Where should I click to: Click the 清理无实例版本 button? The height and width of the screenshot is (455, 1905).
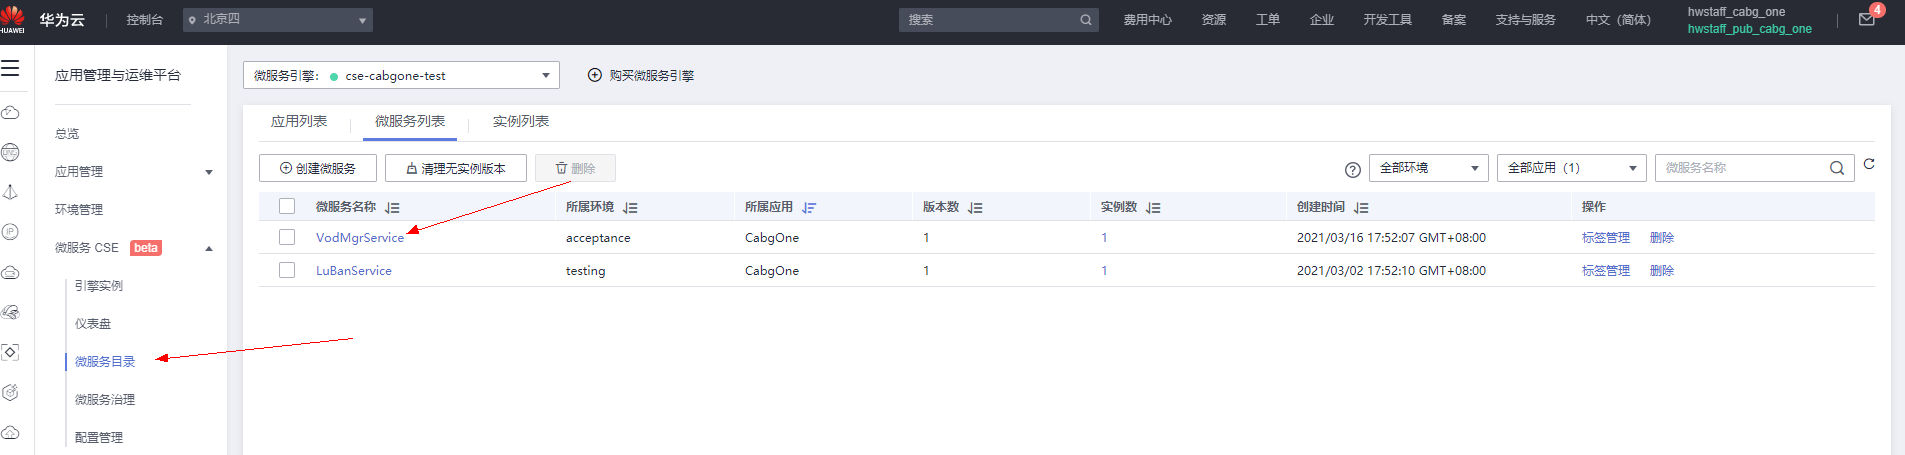pyautogui.click(x=455, y=168)
